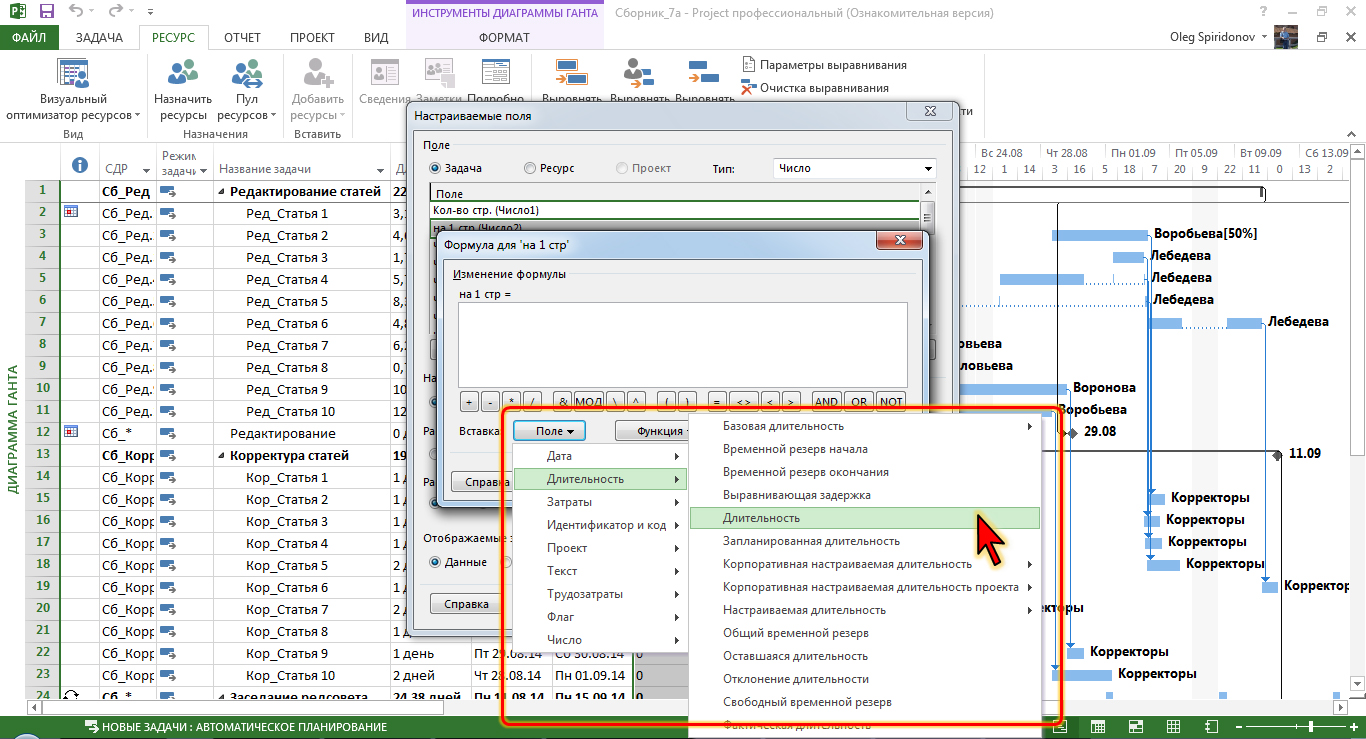Image resolution: width=1366 pixels, height=739 pixels.
Task: Switch to the ОТЧЕТ ribbon tab
Action: [242, 37]
